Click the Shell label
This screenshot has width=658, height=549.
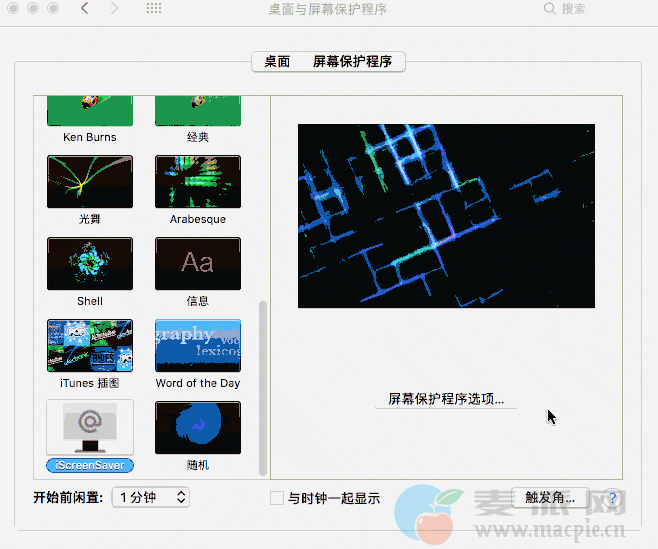click(x=90, y=301)
